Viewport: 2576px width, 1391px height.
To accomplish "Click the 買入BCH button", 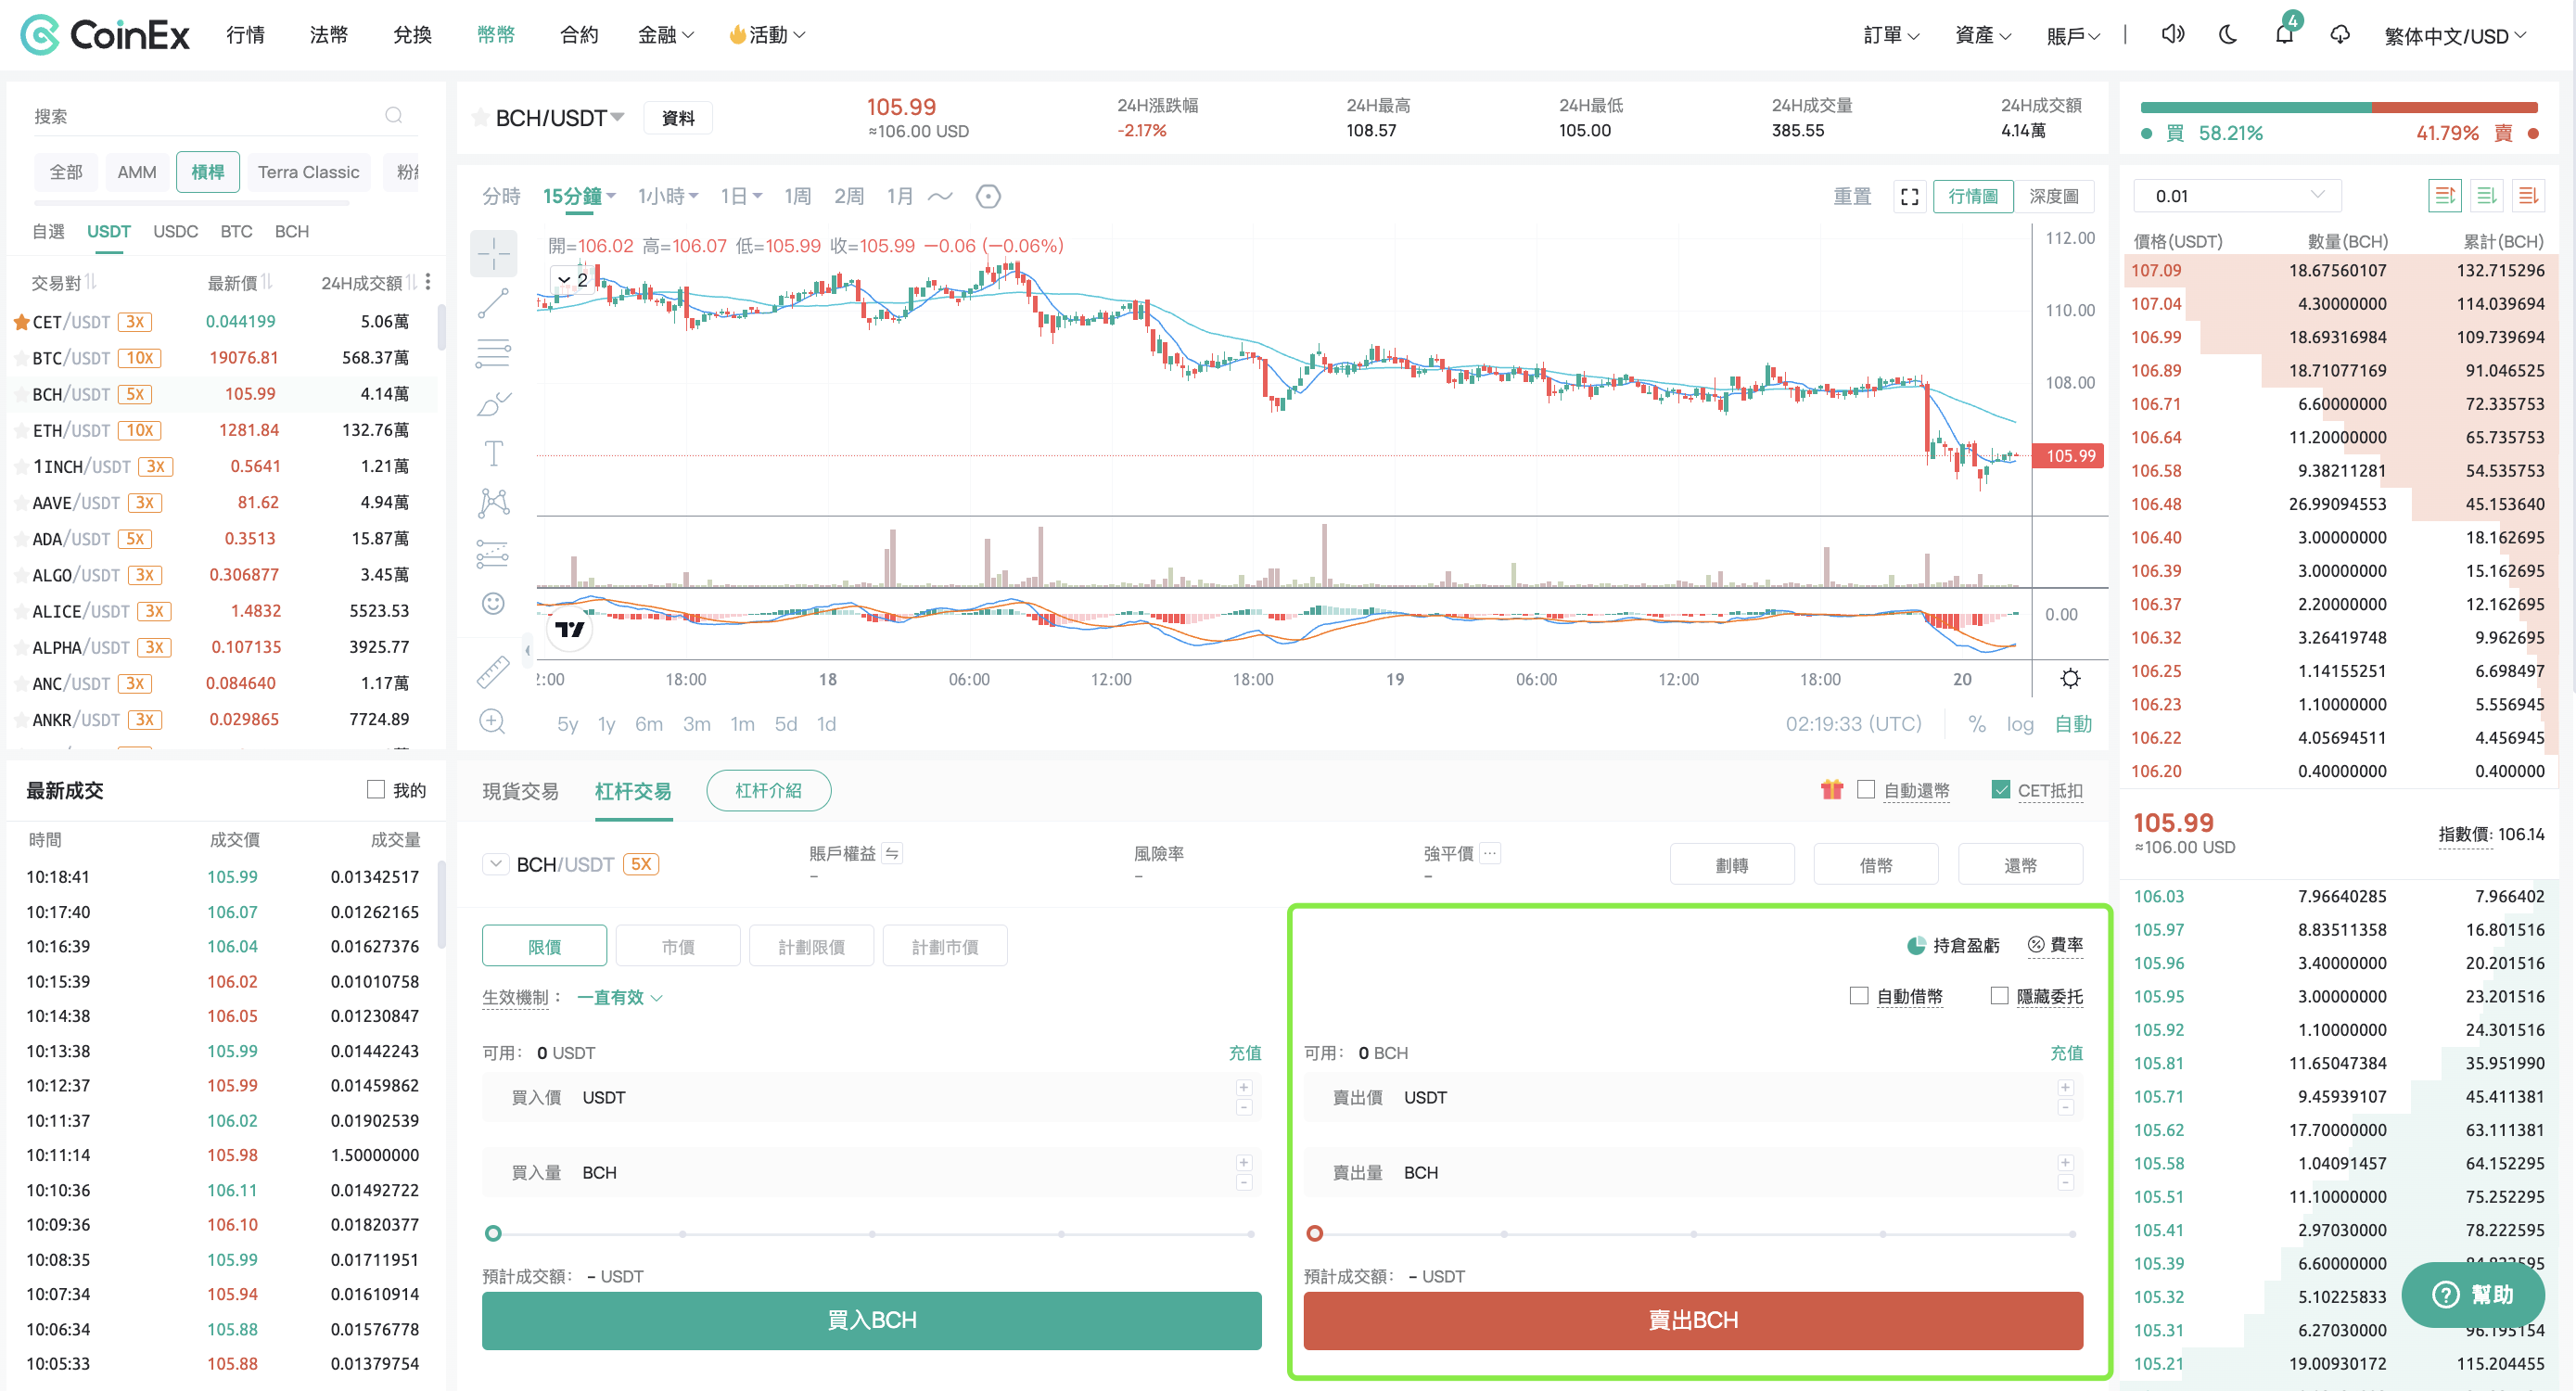I will (x=871, y=1320).
